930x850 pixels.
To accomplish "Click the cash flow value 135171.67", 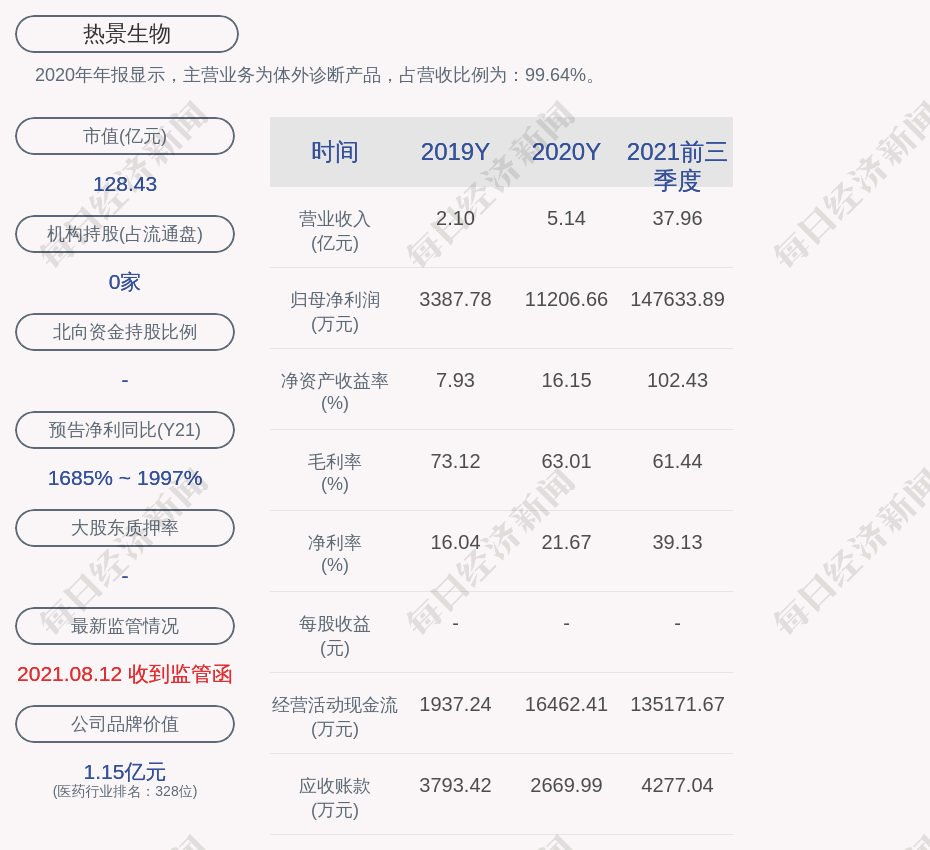I will 677,704.
